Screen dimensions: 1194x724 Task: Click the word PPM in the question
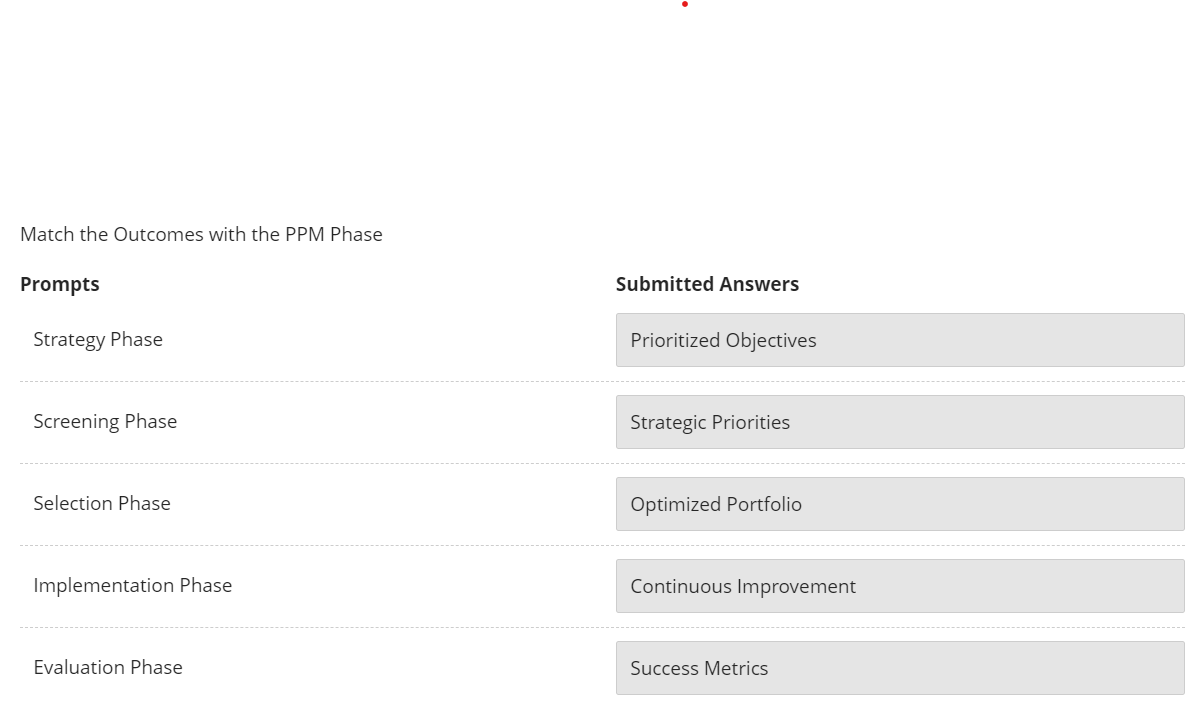(x=305, y=234)
